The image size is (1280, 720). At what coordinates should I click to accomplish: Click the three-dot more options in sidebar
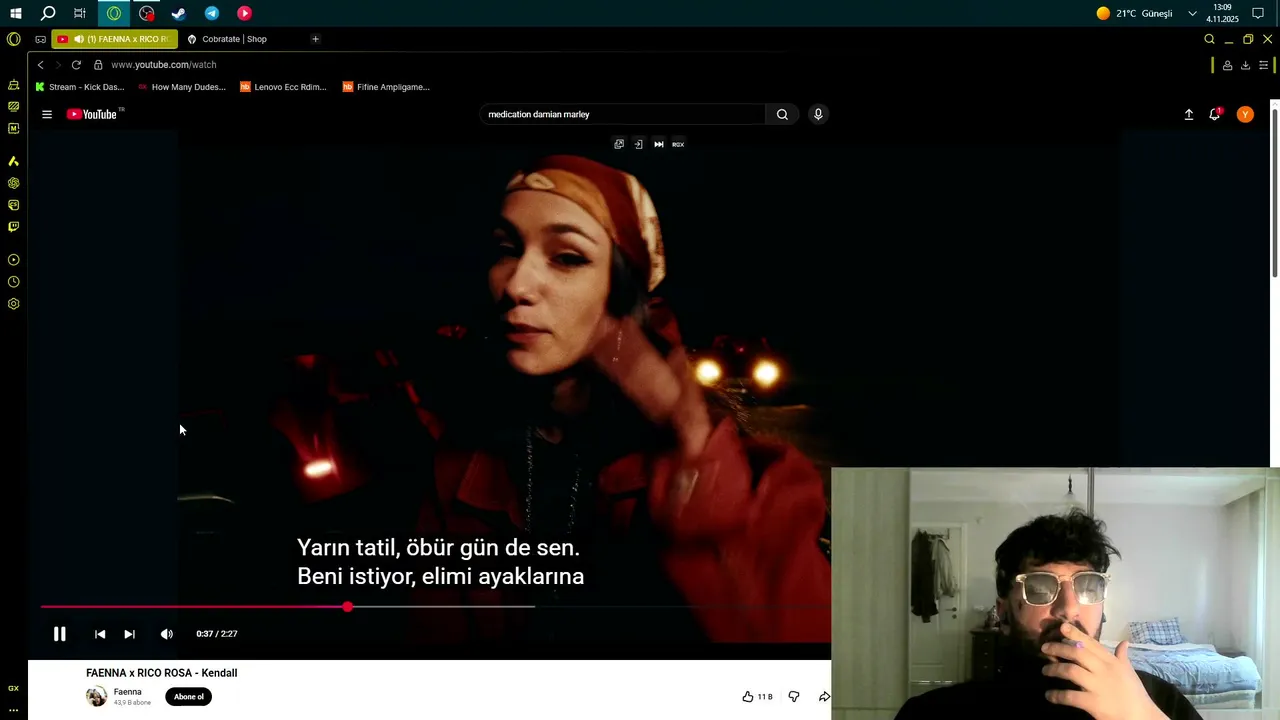click(x=13, y=710)
